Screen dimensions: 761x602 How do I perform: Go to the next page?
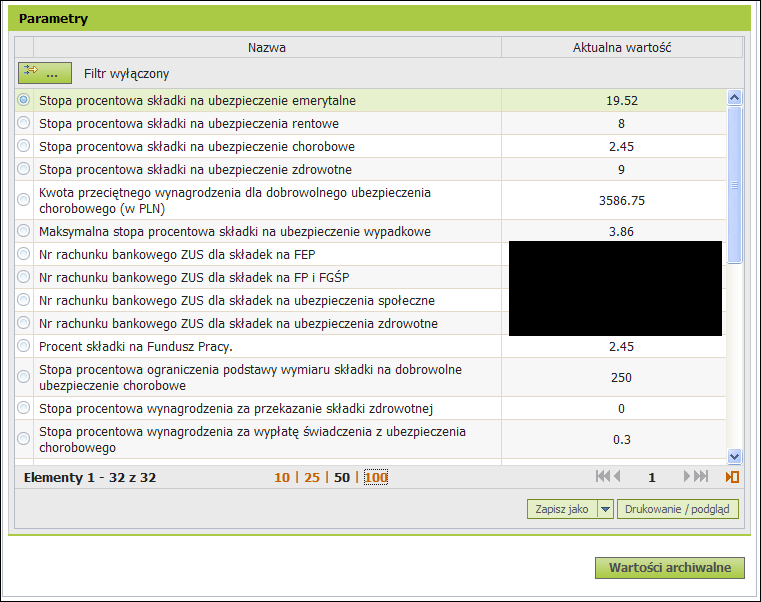coord(688,477)
